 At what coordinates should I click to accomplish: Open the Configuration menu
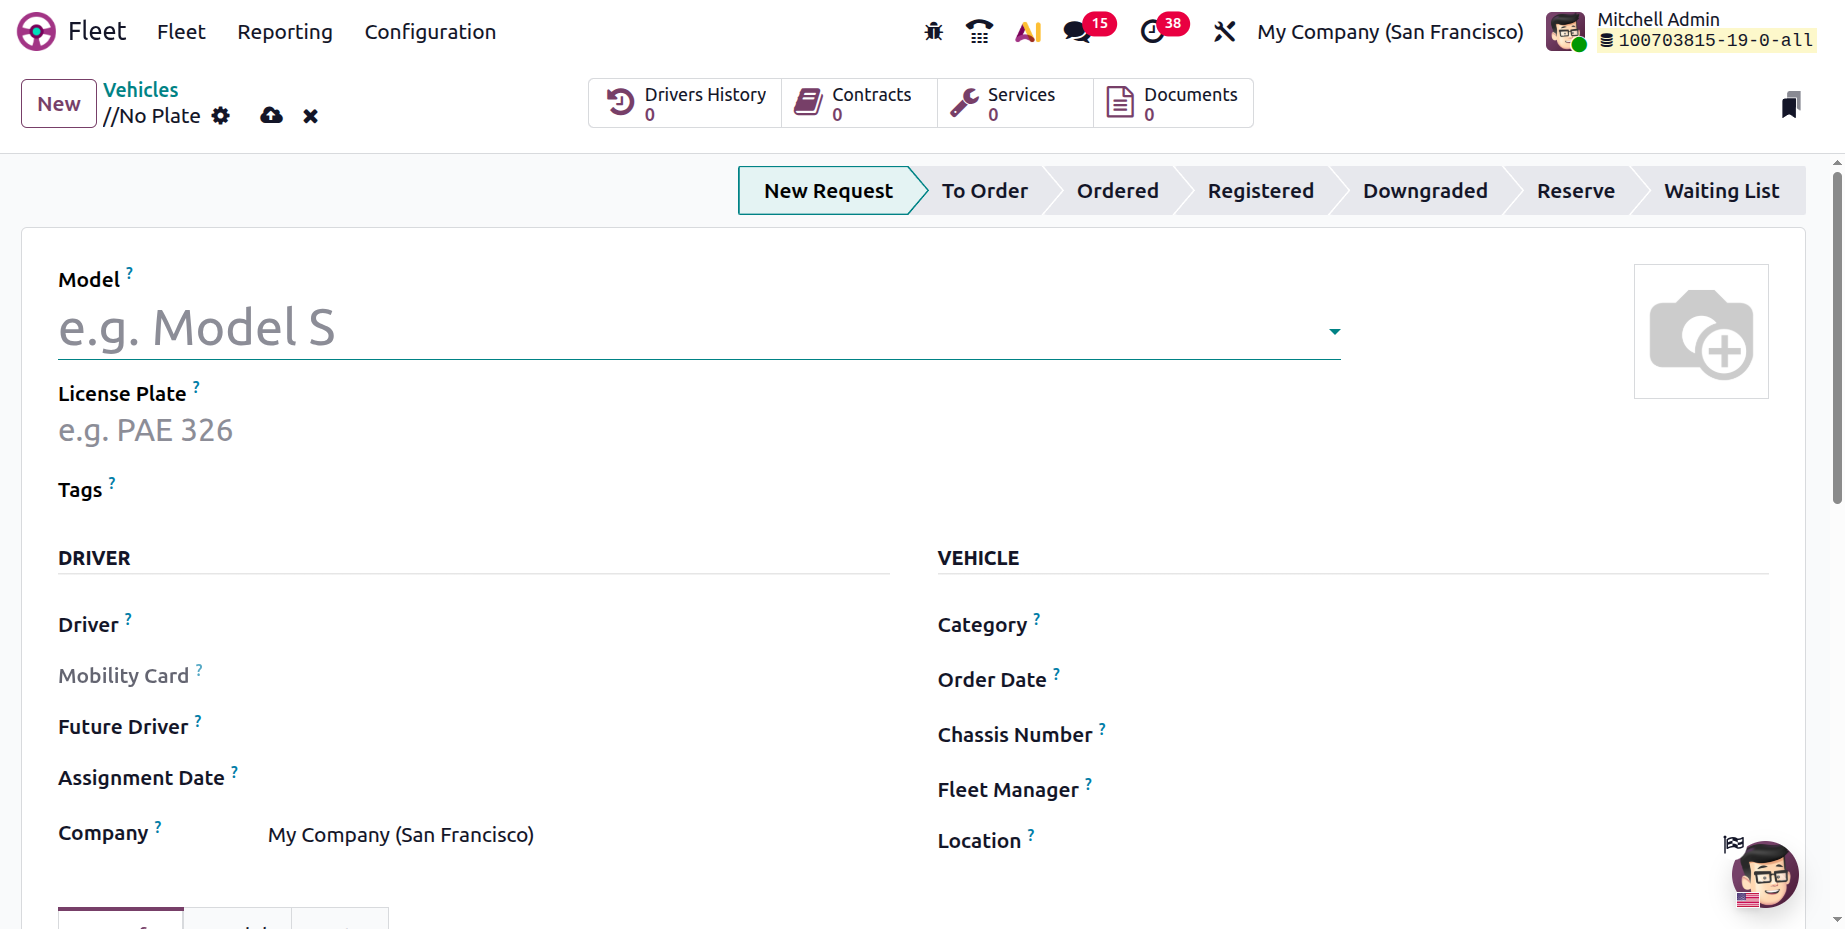[x=430, y=32]
